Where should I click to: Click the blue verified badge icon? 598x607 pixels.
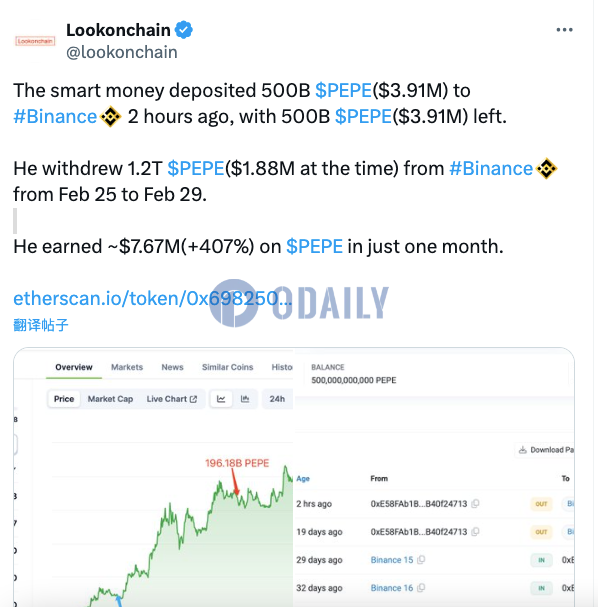pos(183,30)
